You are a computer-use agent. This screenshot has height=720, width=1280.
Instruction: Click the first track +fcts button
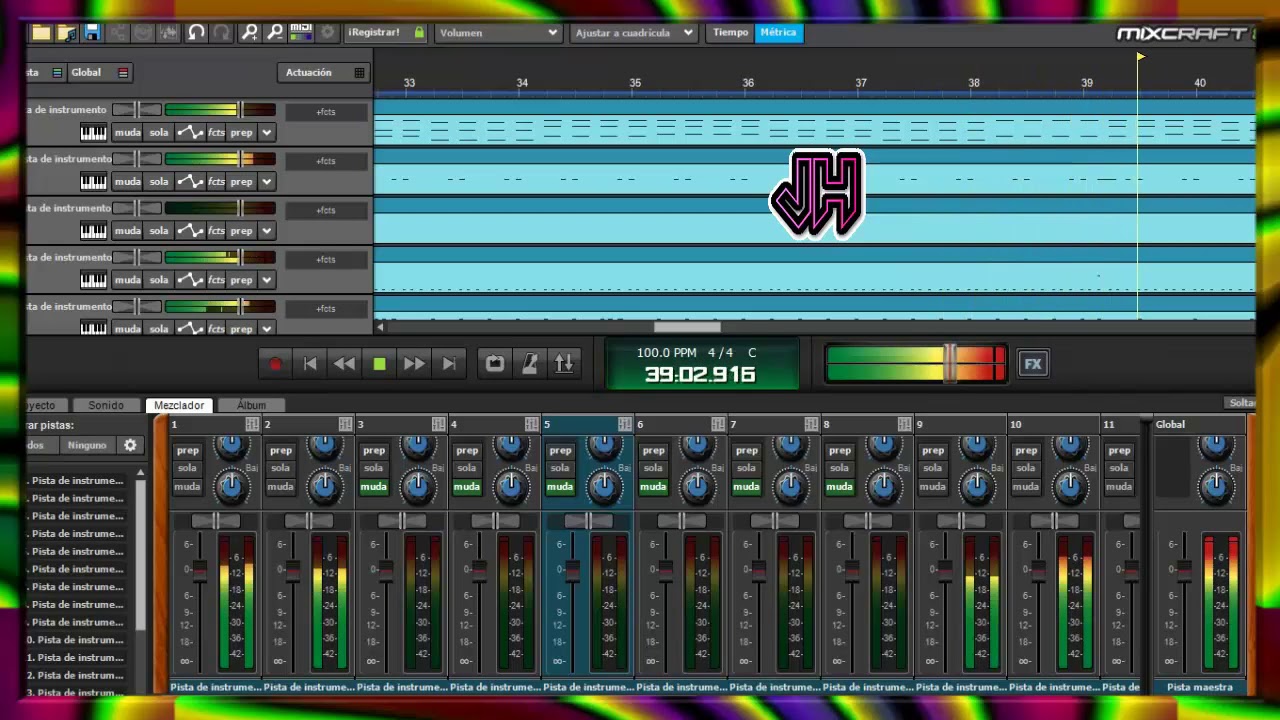tap(326, 112)
